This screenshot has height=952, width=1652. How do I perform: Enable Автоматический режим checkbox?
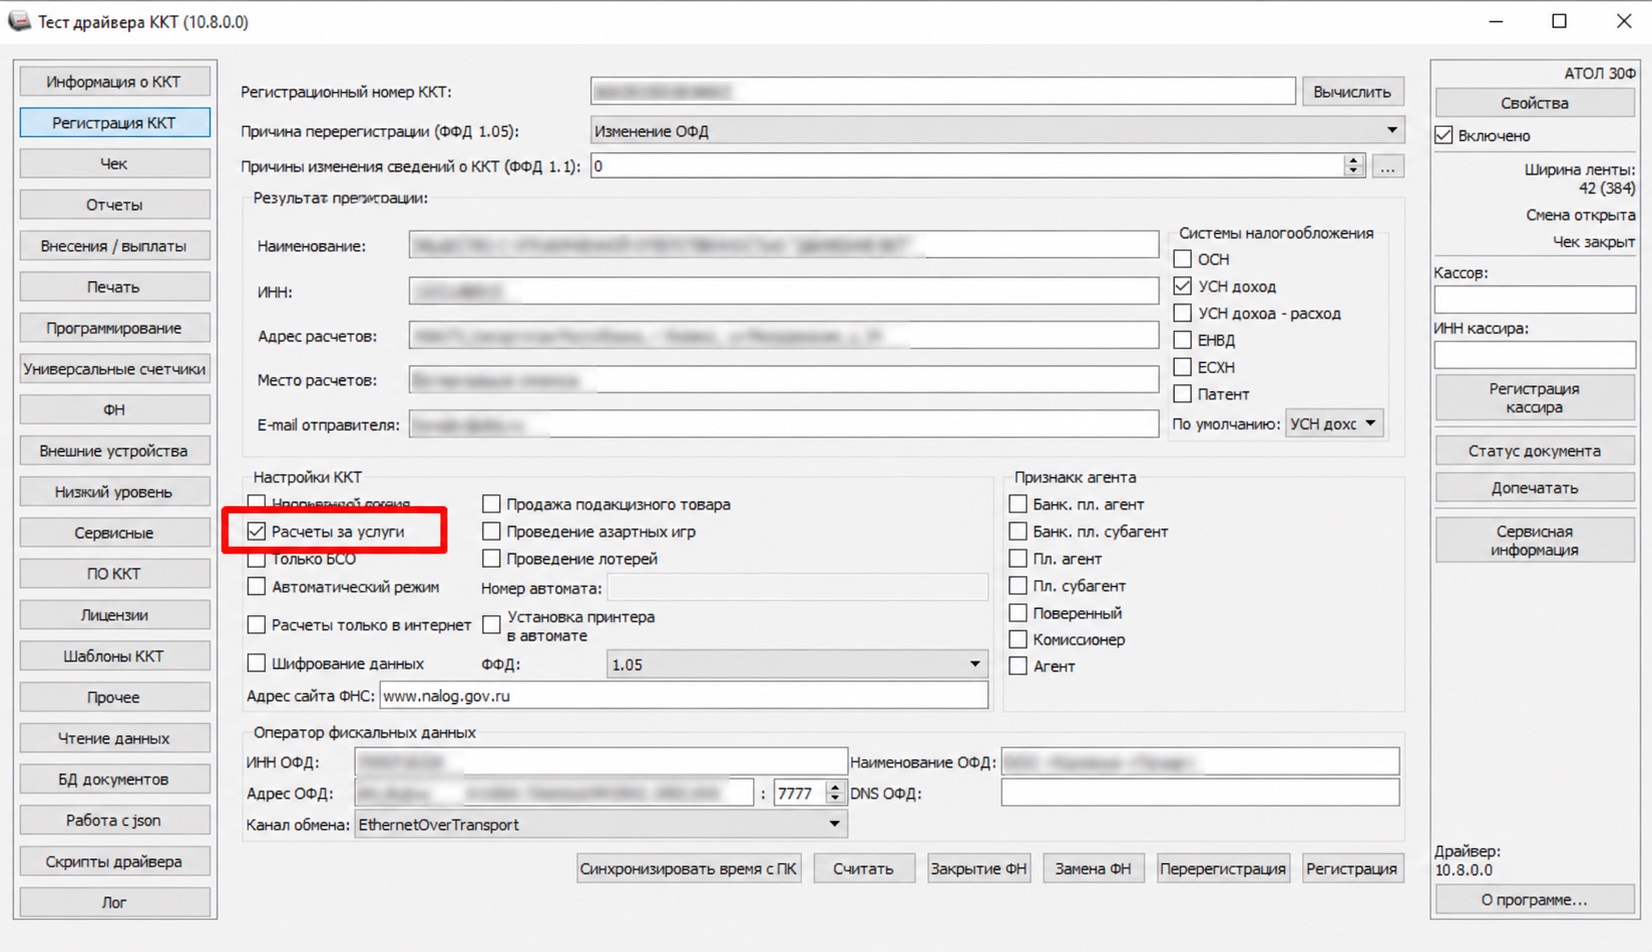pos(257,587)
